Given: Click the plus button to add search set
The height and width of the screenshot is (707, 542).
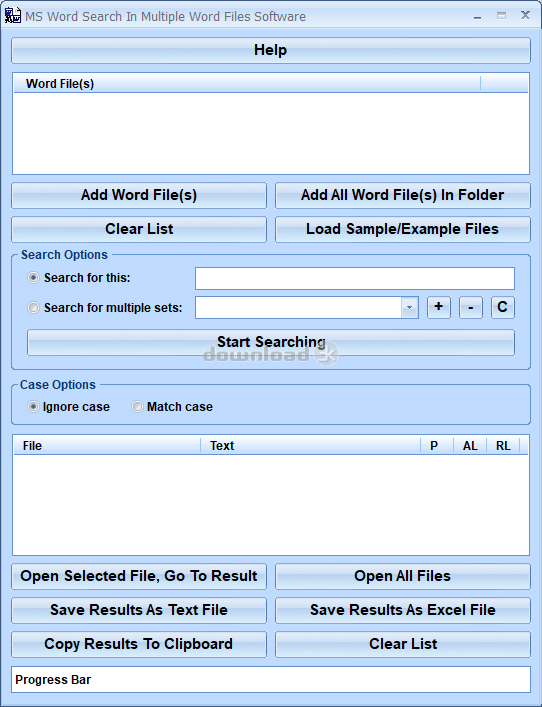Looking at the screenshot, I should click(x=439, y=308).
